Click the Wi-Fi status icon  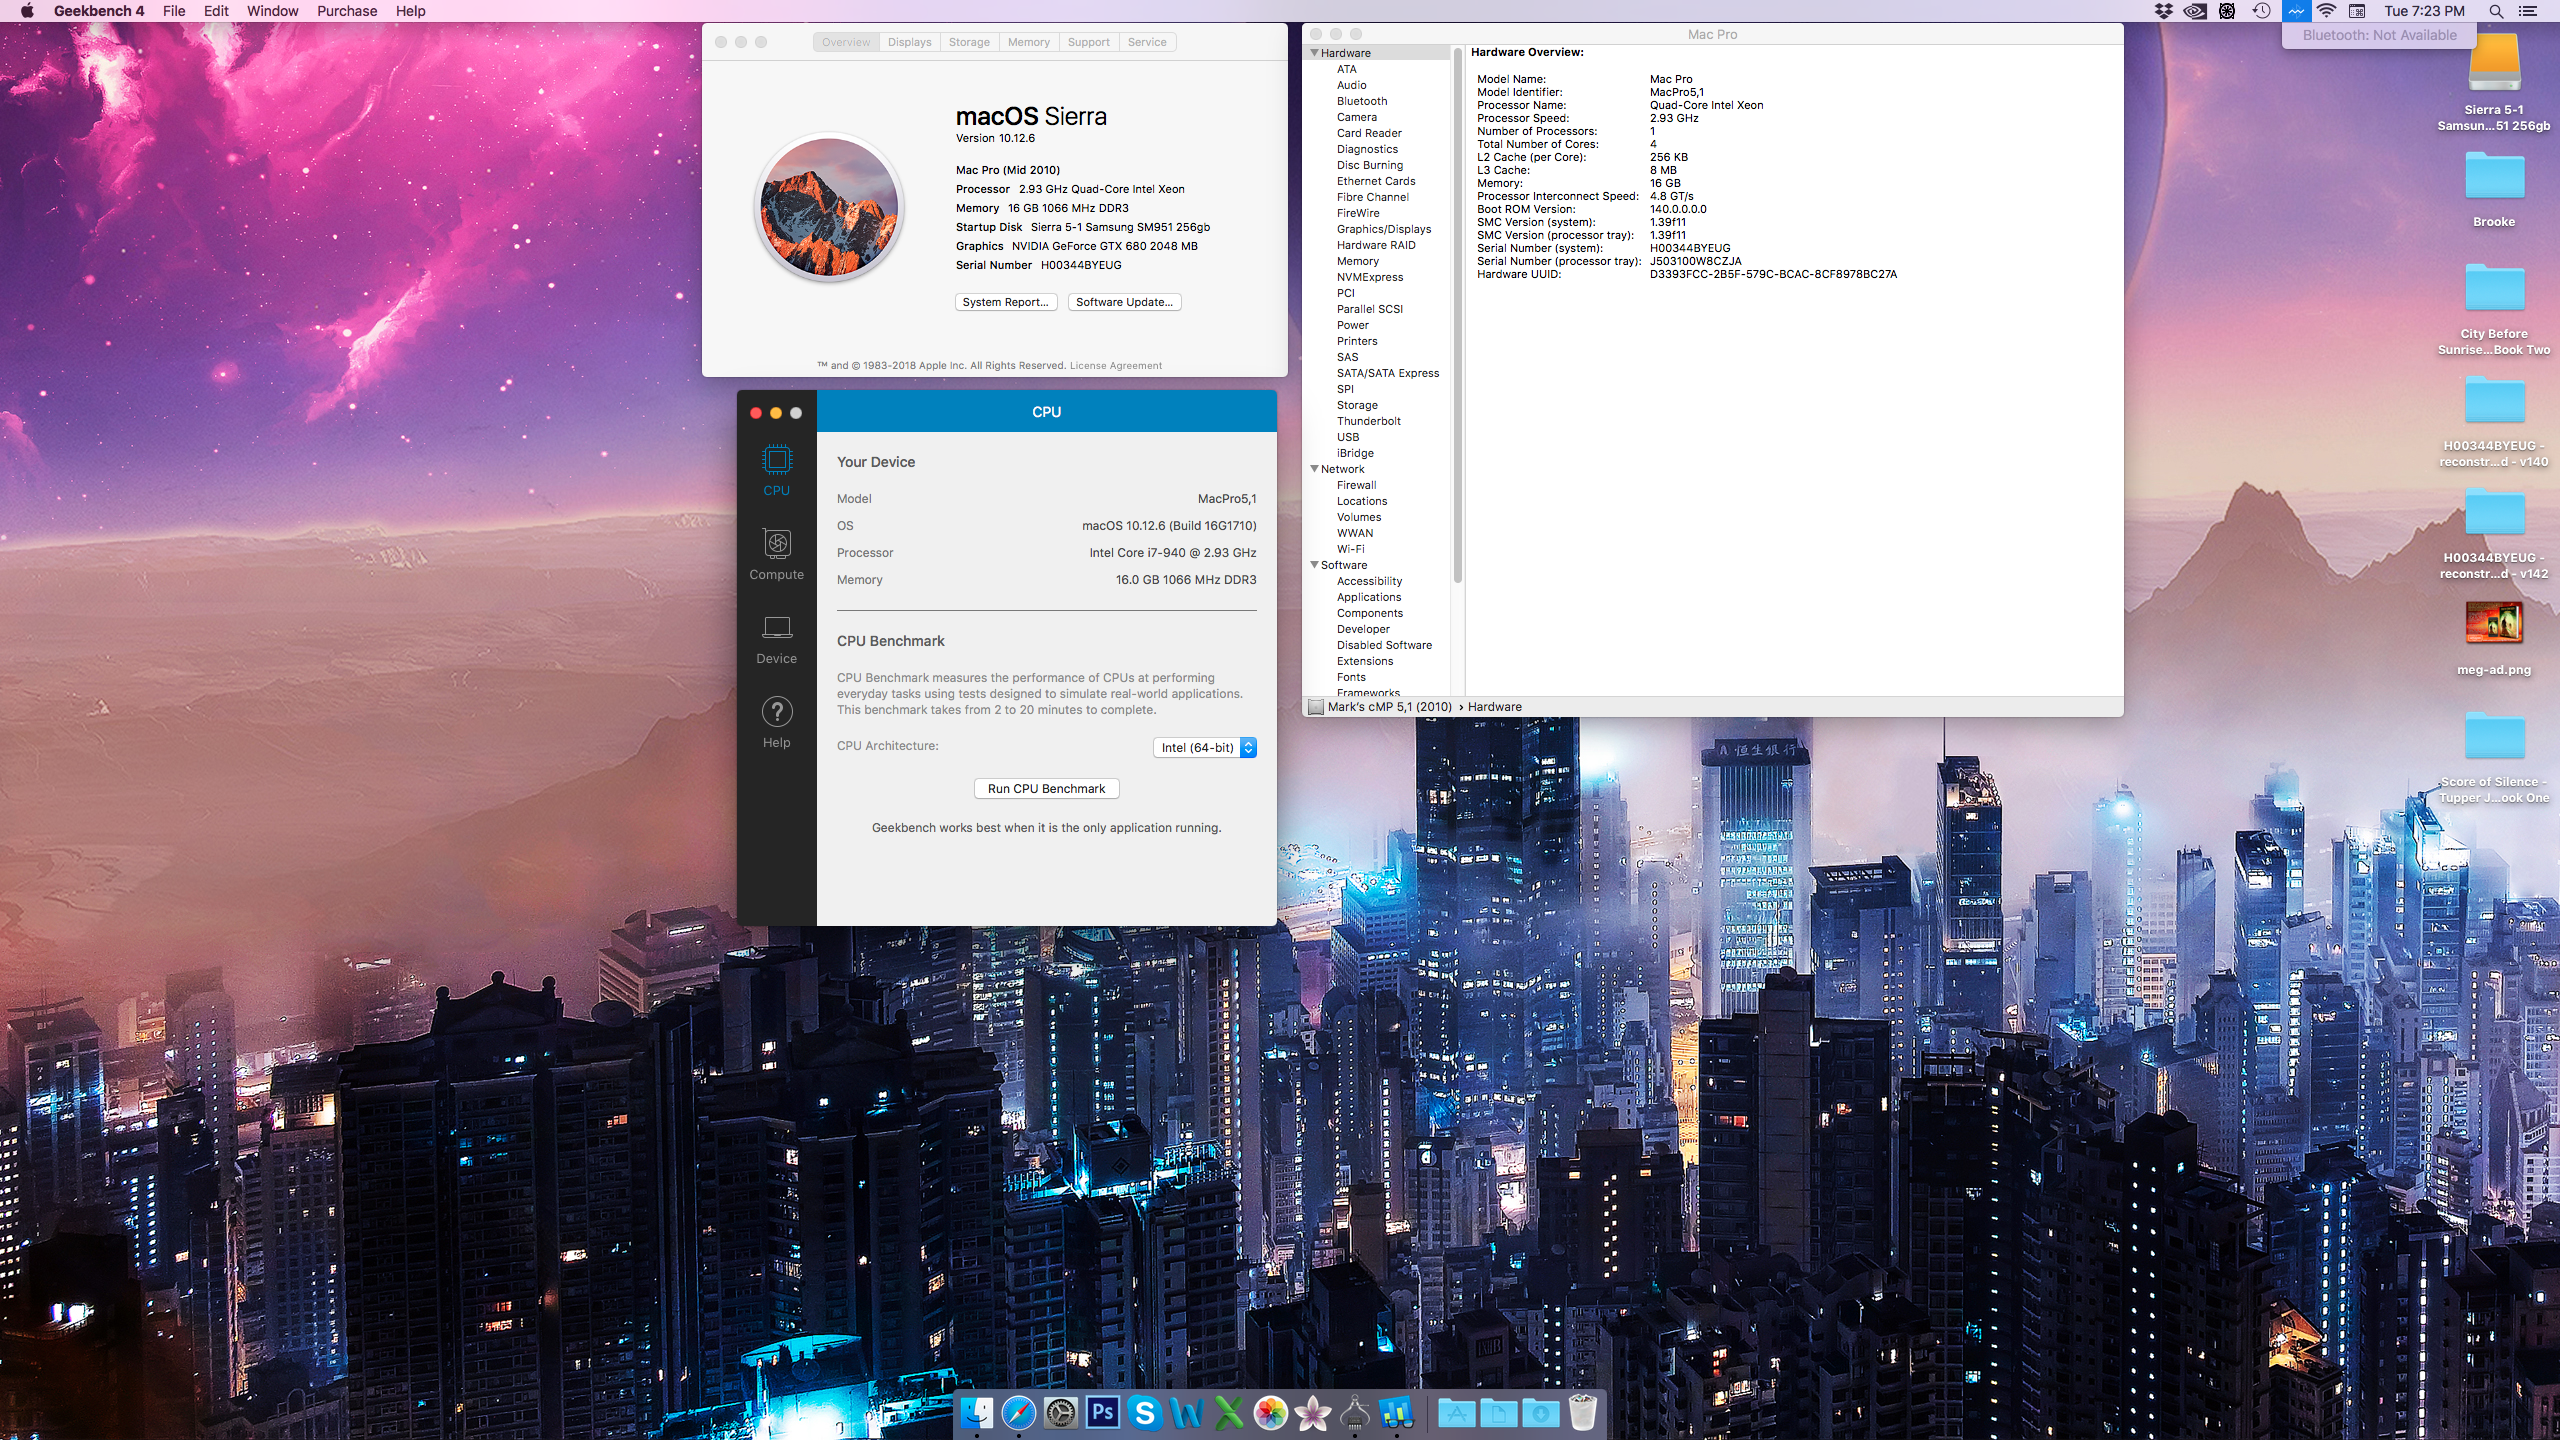2326,11
